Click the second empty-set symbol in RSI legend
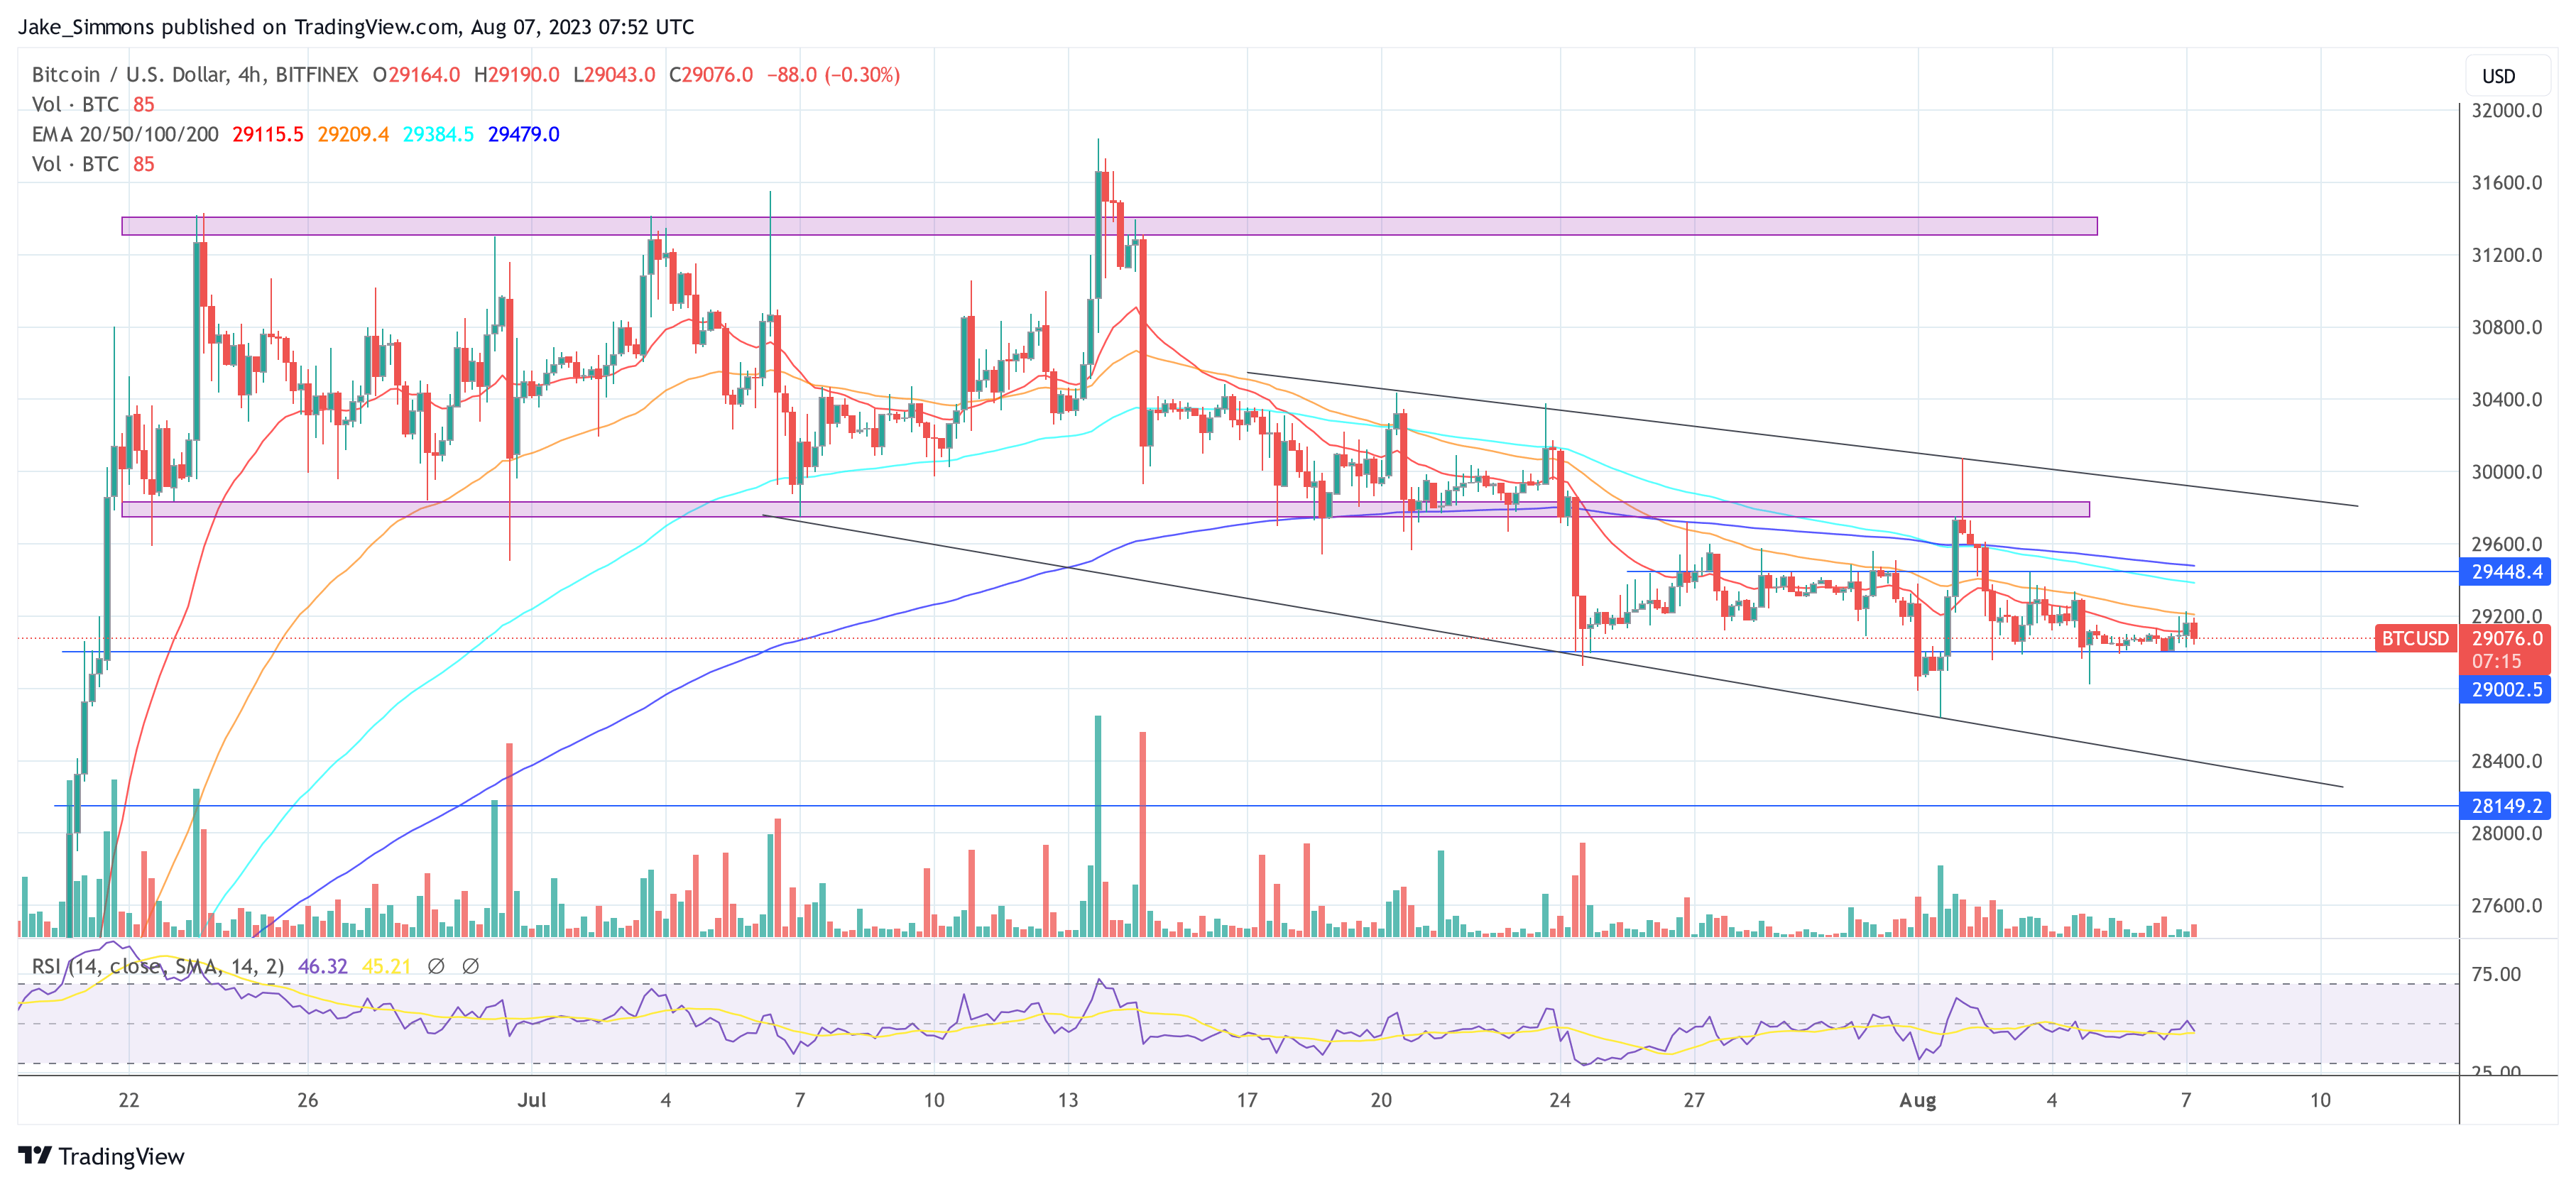Image resolution: width=2576 pixels, height=1187 pixels. tap(470, 966)
